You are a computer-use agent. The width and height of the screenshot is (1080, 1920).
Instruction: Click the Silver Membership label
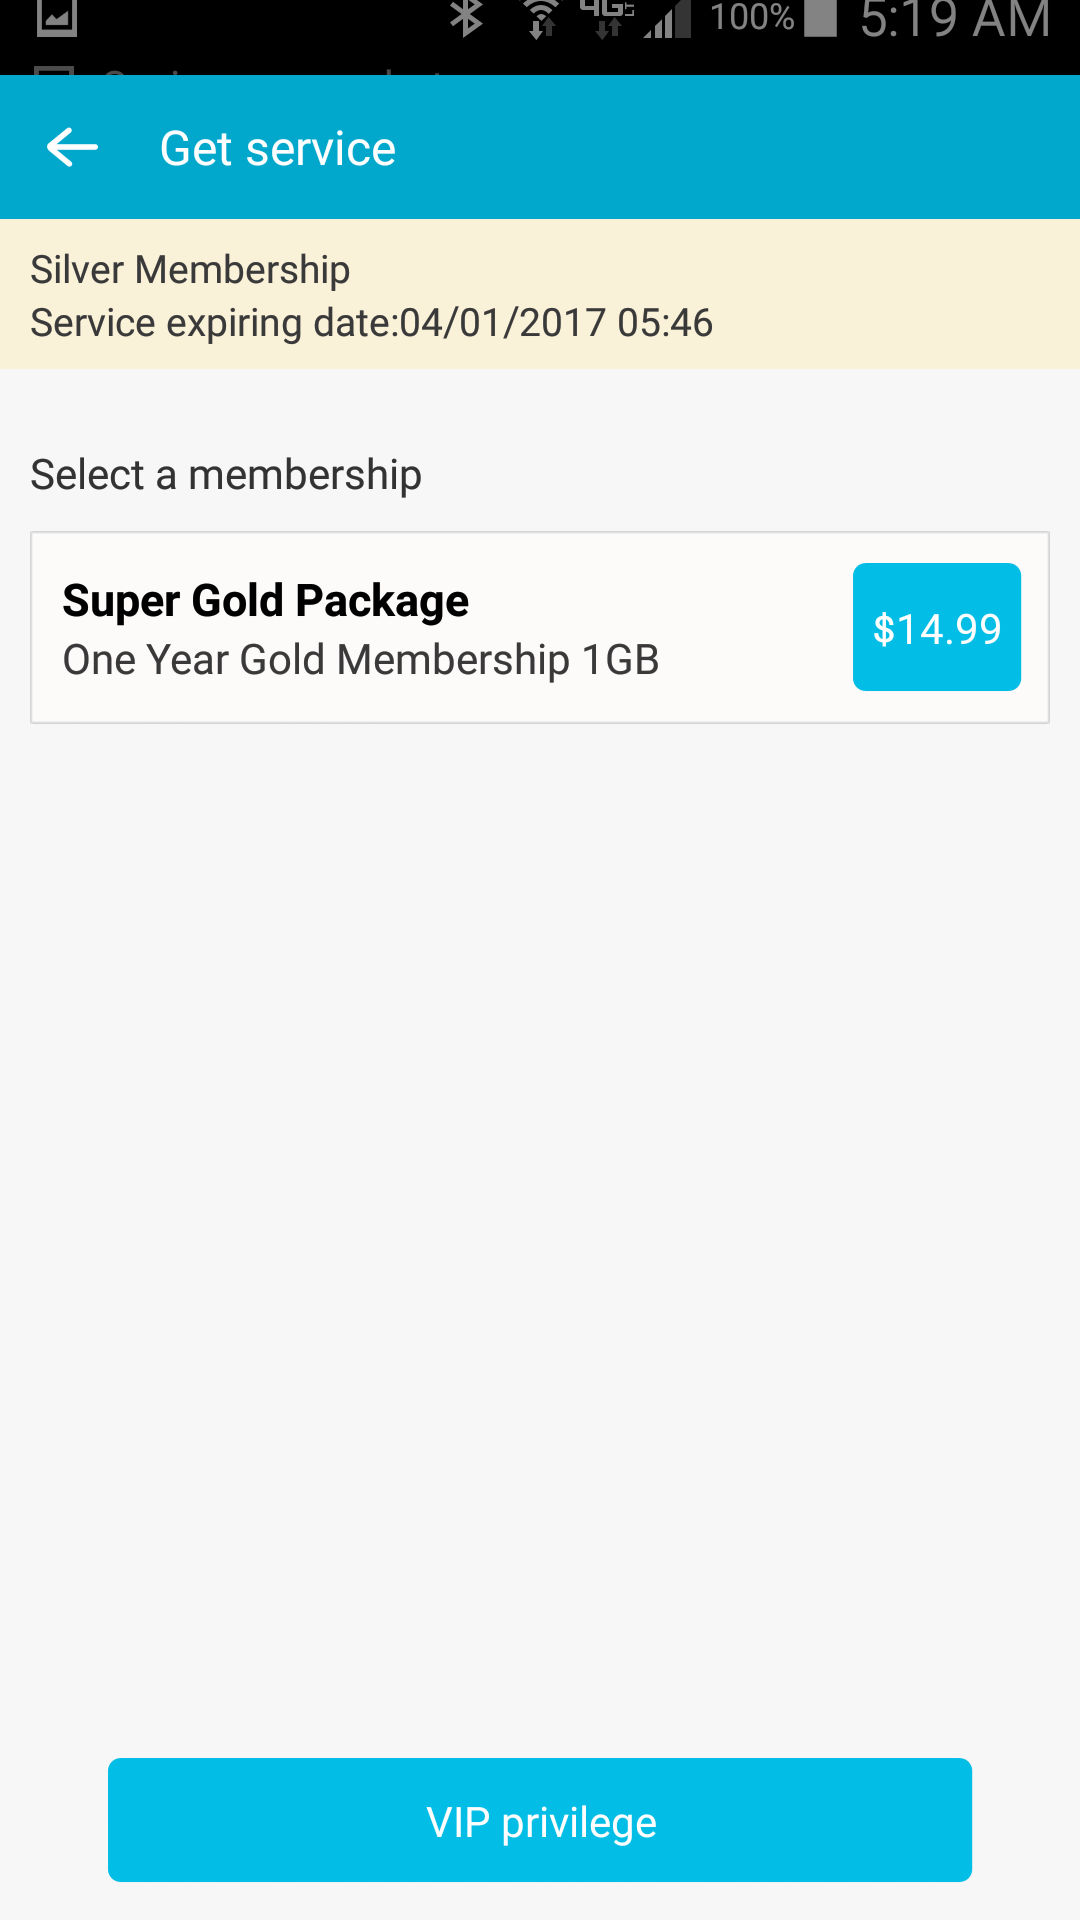[x=190, y=270]
